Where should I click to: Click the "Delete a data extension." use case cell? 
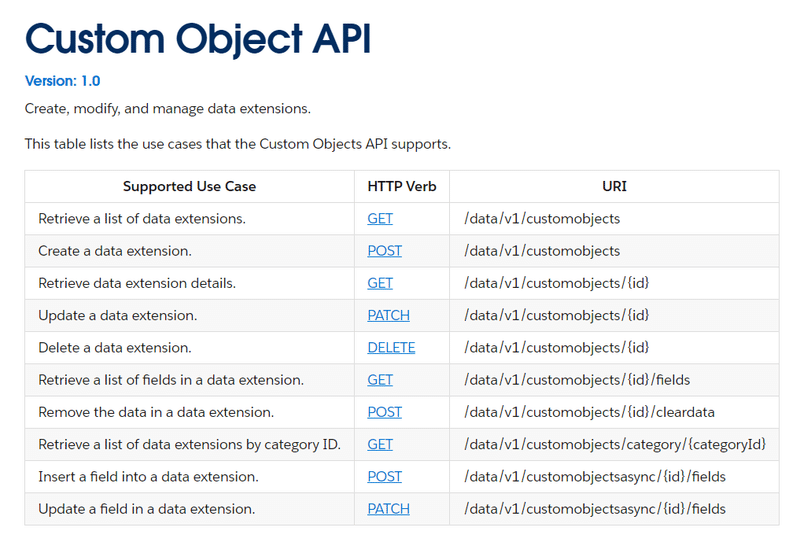tap(114, 348)
